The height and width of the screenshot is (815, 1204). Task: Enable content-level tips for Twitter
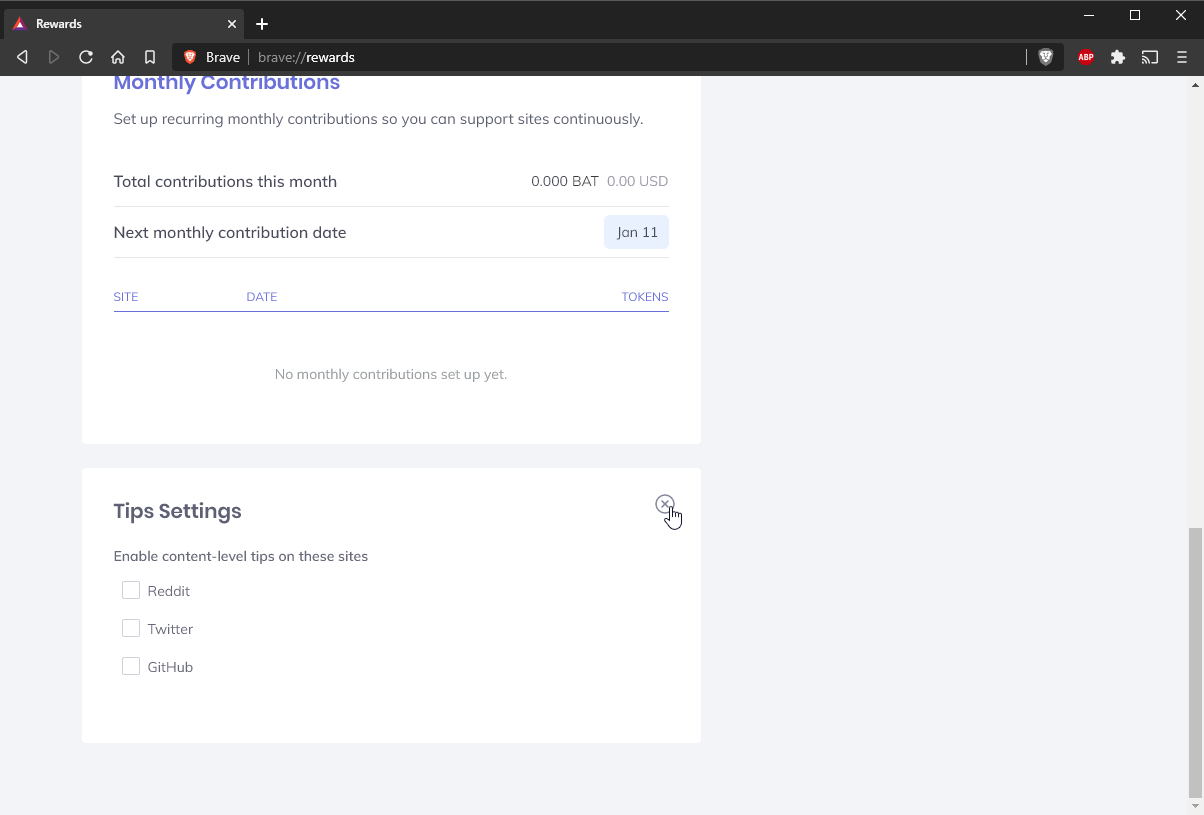point(131,629)
